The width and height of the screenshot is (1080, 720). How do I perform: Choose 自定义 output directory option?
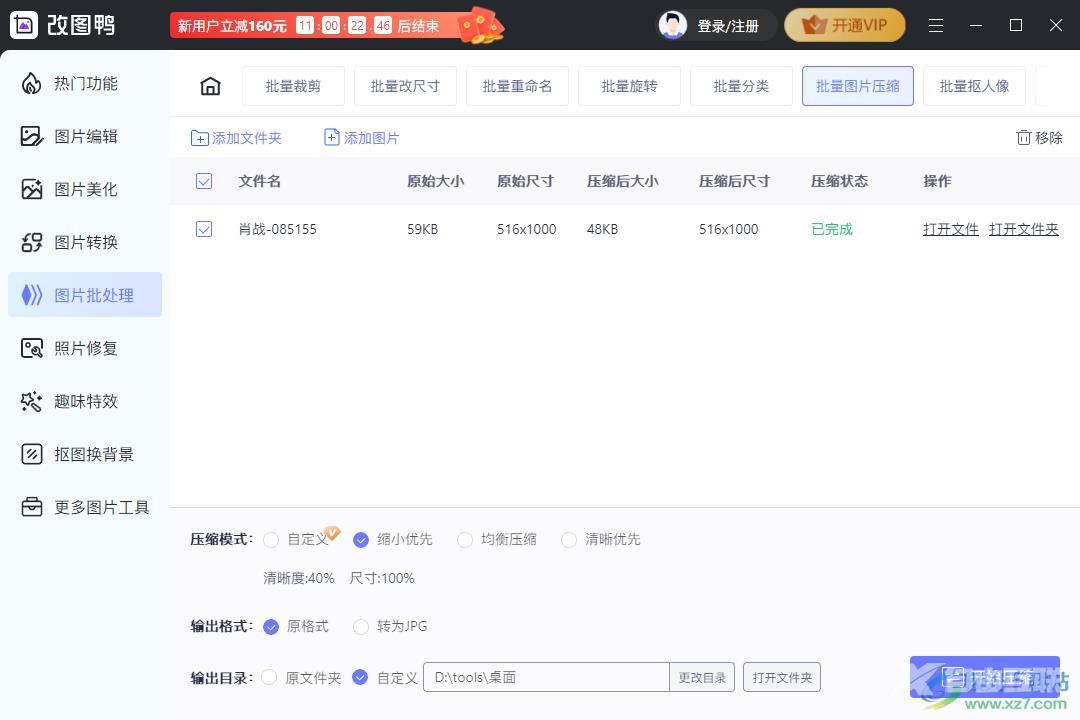click(360, 677)
